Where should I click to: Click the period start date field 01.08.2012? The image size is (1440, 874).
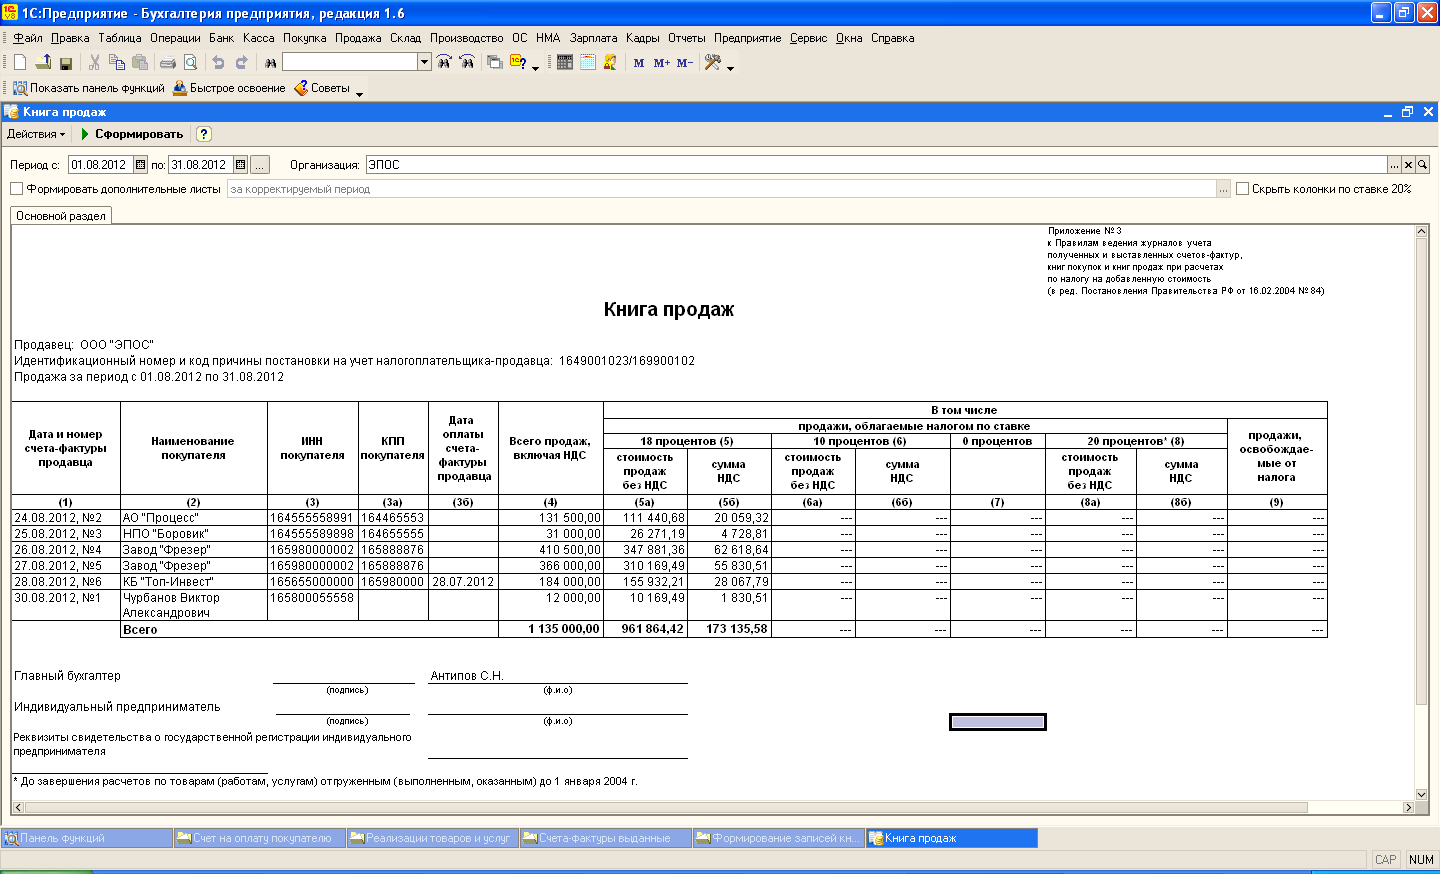pos(100,165)
